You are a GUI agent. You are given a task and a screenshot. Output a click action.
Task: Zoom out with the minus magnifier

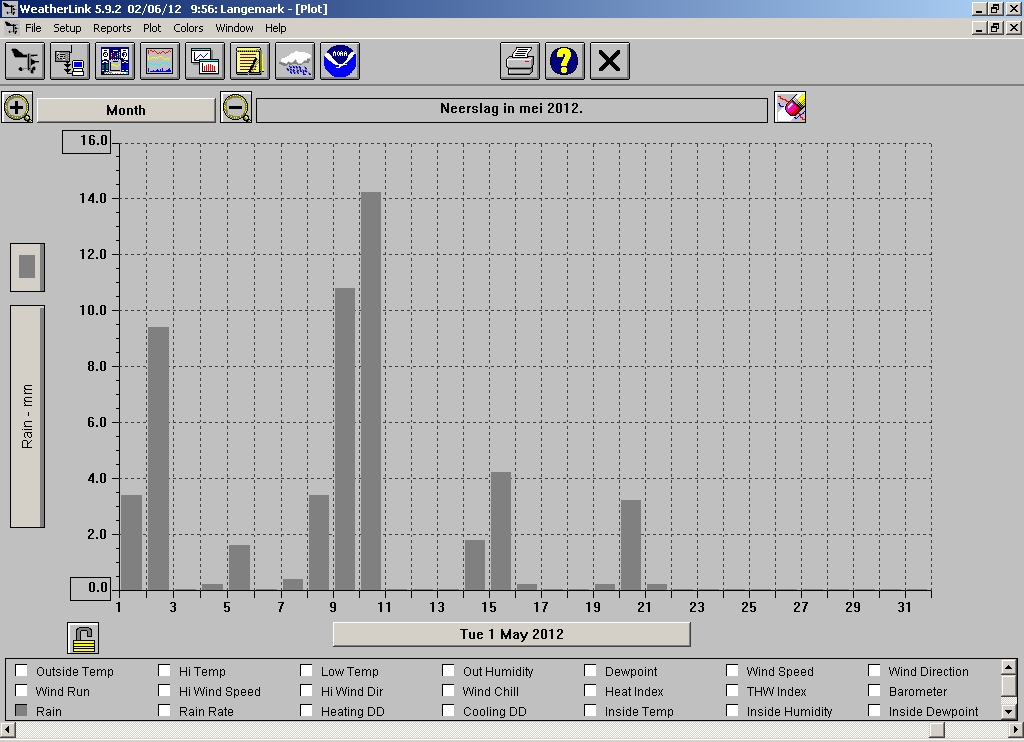236,108
